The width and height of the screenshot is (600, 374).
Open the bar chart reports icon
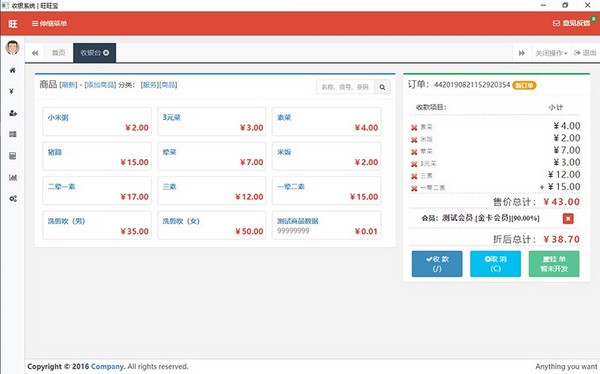13,177
